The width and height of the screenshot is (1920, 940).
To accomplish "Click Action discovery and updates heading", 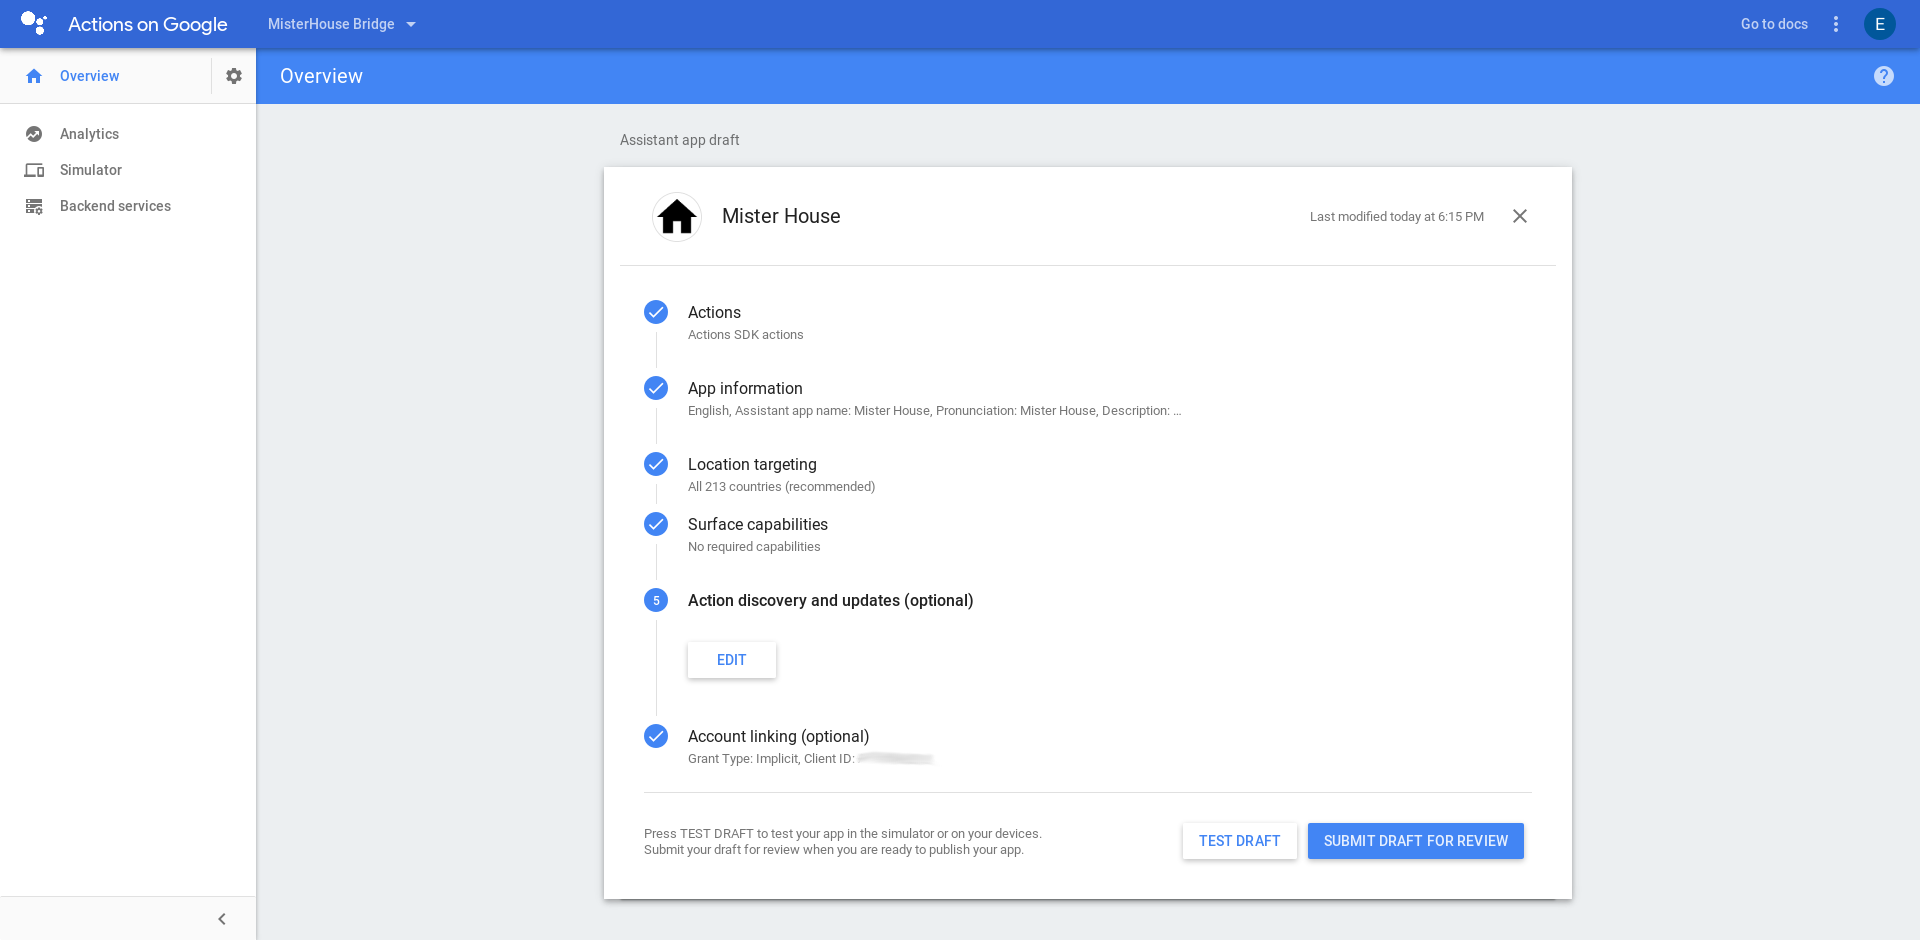I will pos(830,600).
